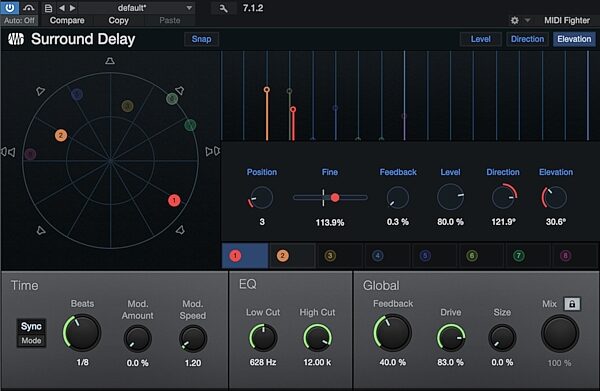Switch to the Level view tab
The width and height of the screenshot is (600, 391).
tap(481, 39)
